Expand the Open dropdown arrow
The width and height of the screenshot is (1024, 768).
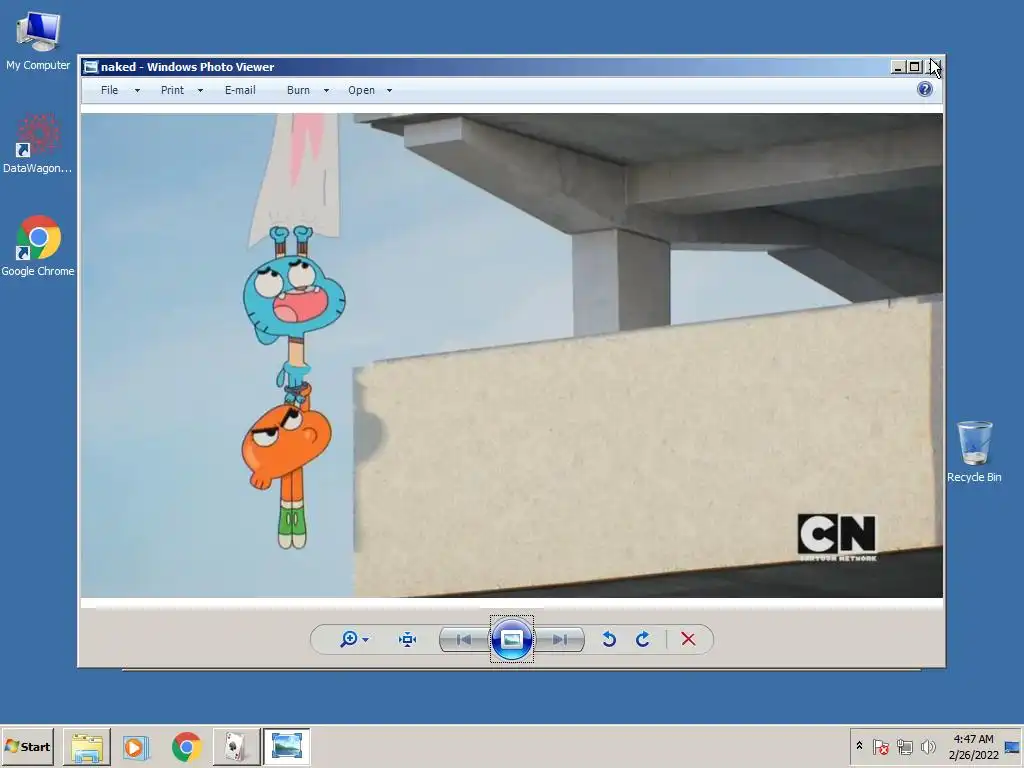(x=390, y=91)
